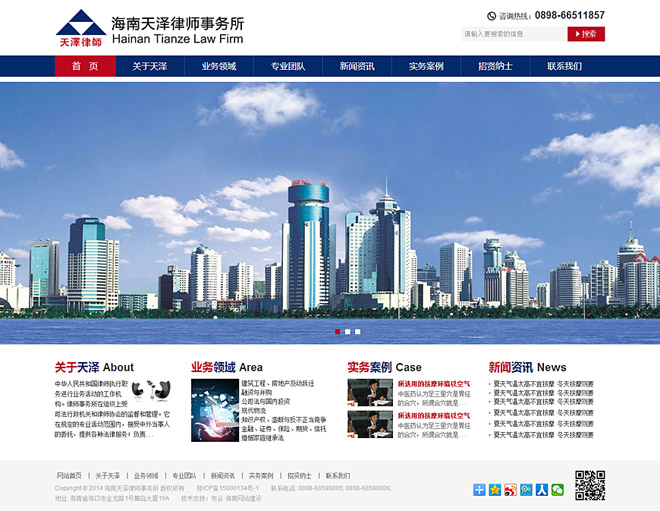
Task: Click the search keyword input field
Action: tap(513, 34)
